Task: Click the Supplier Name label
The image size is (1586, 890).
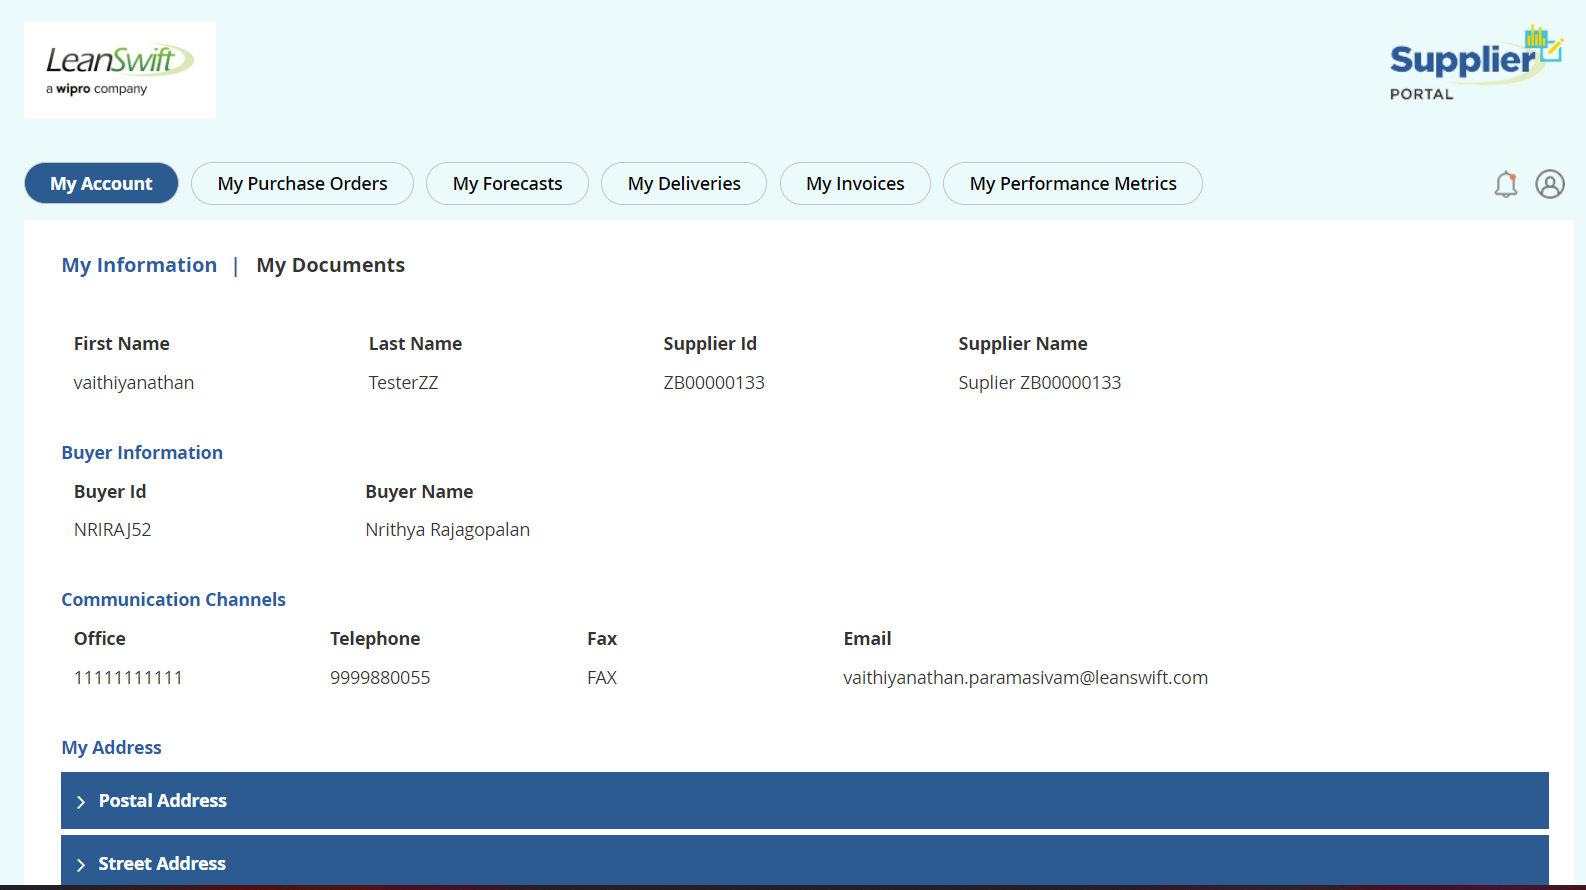Action: point(1023,344)
